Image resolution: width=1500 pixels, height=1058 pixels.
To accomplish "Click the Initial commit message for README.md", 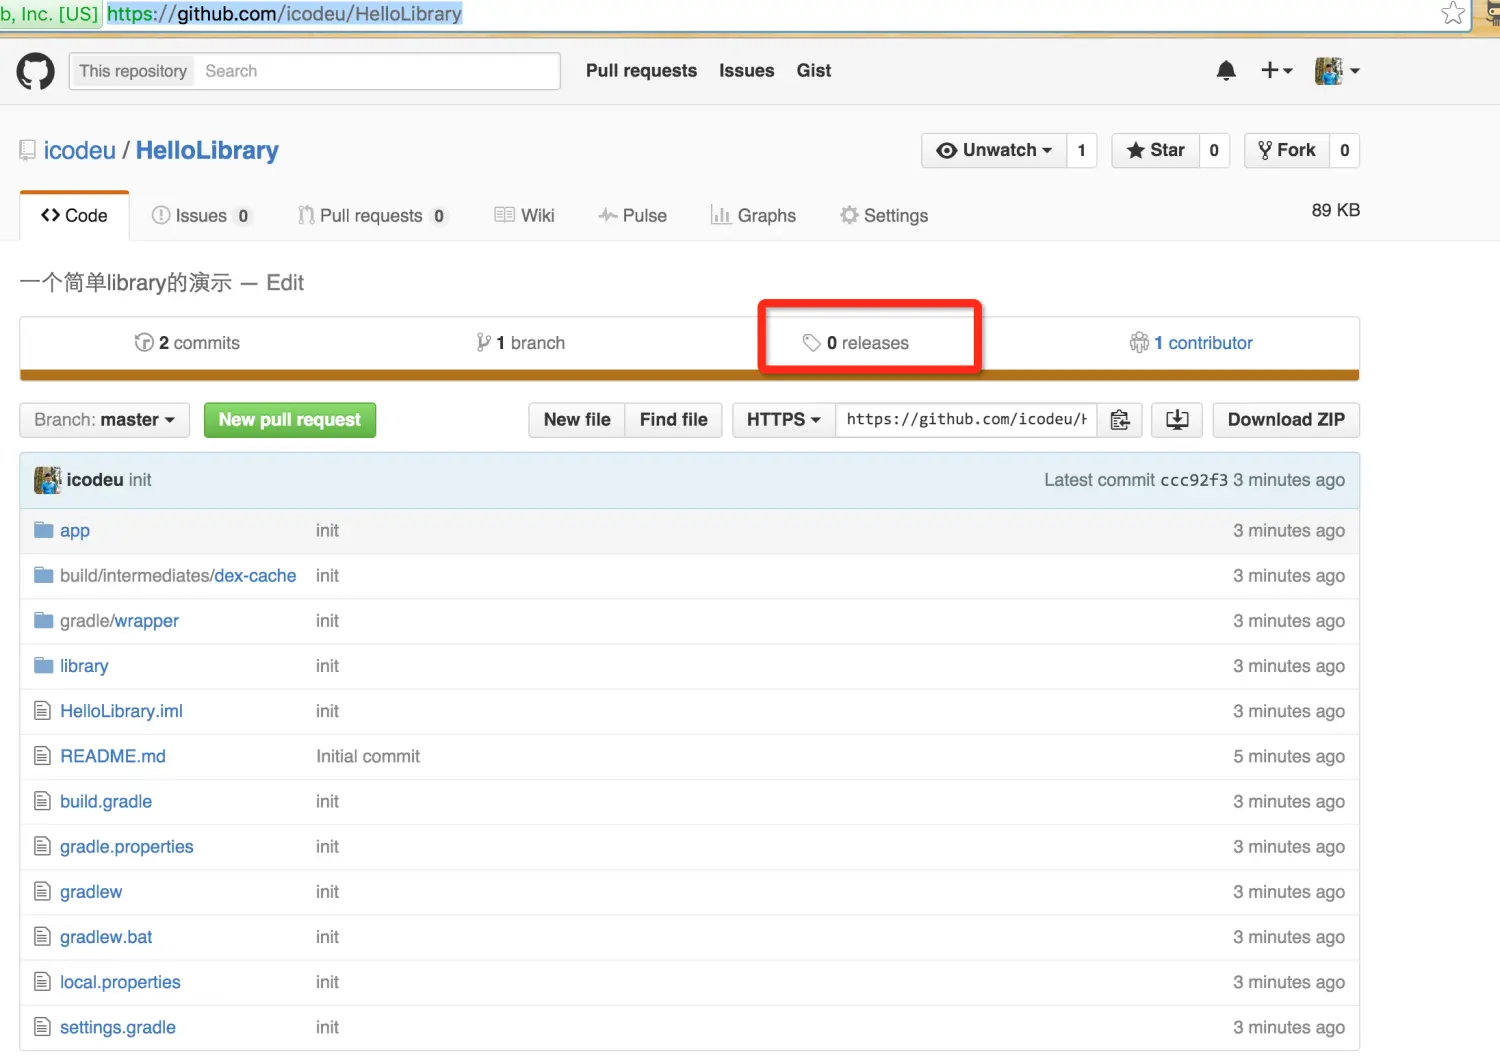I will (368, 757).
